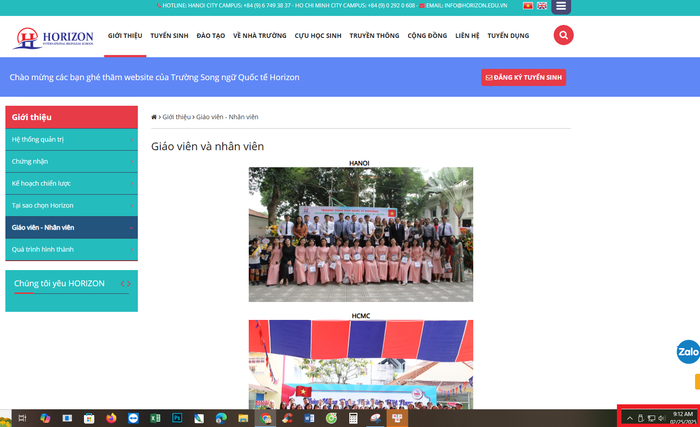Go to next Chúng tôi yêu HORIZON slide
Screen dimensions: 700x427
[x=129, y=284]
